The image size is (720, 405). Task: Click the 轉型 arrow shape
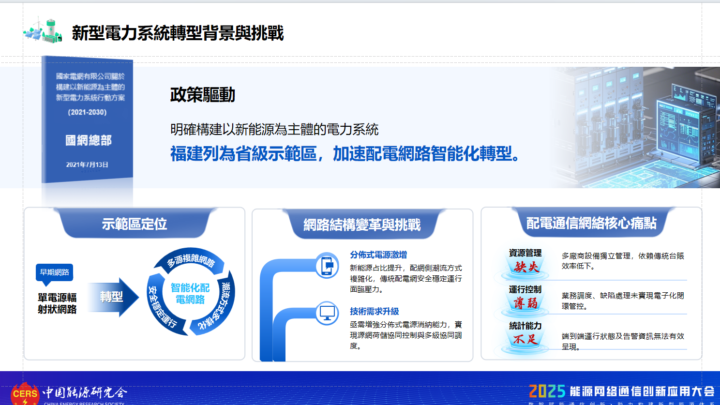click(x=112, y=297)
